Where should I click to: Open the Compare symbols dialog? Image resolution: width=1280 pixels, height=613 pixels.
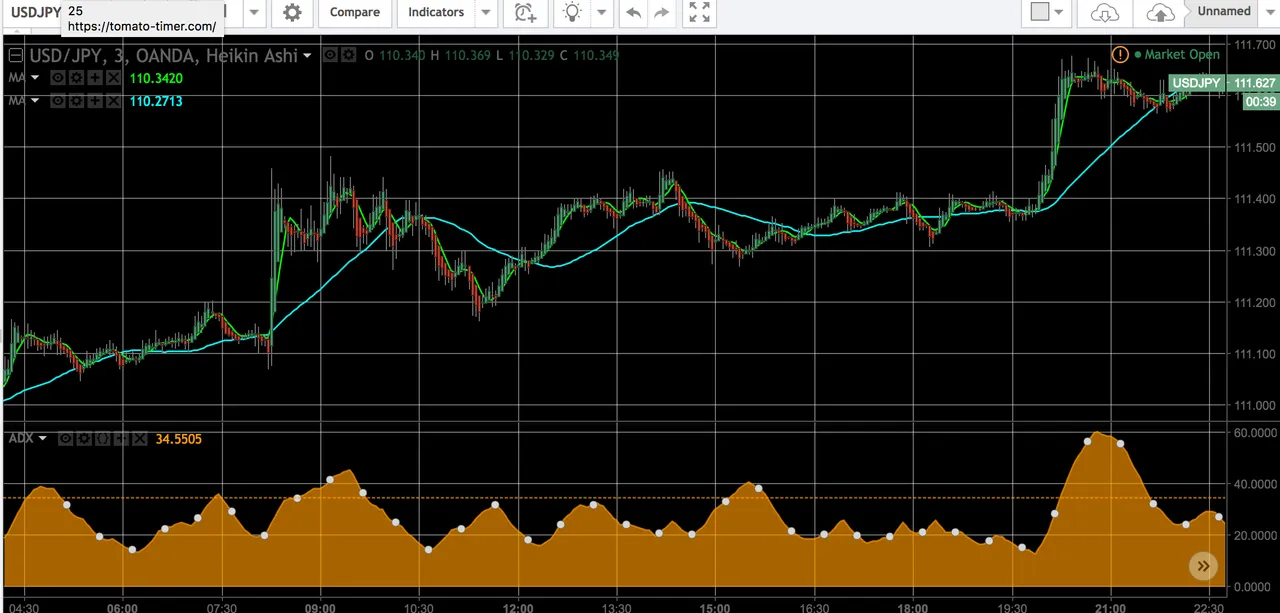point(355,13)
